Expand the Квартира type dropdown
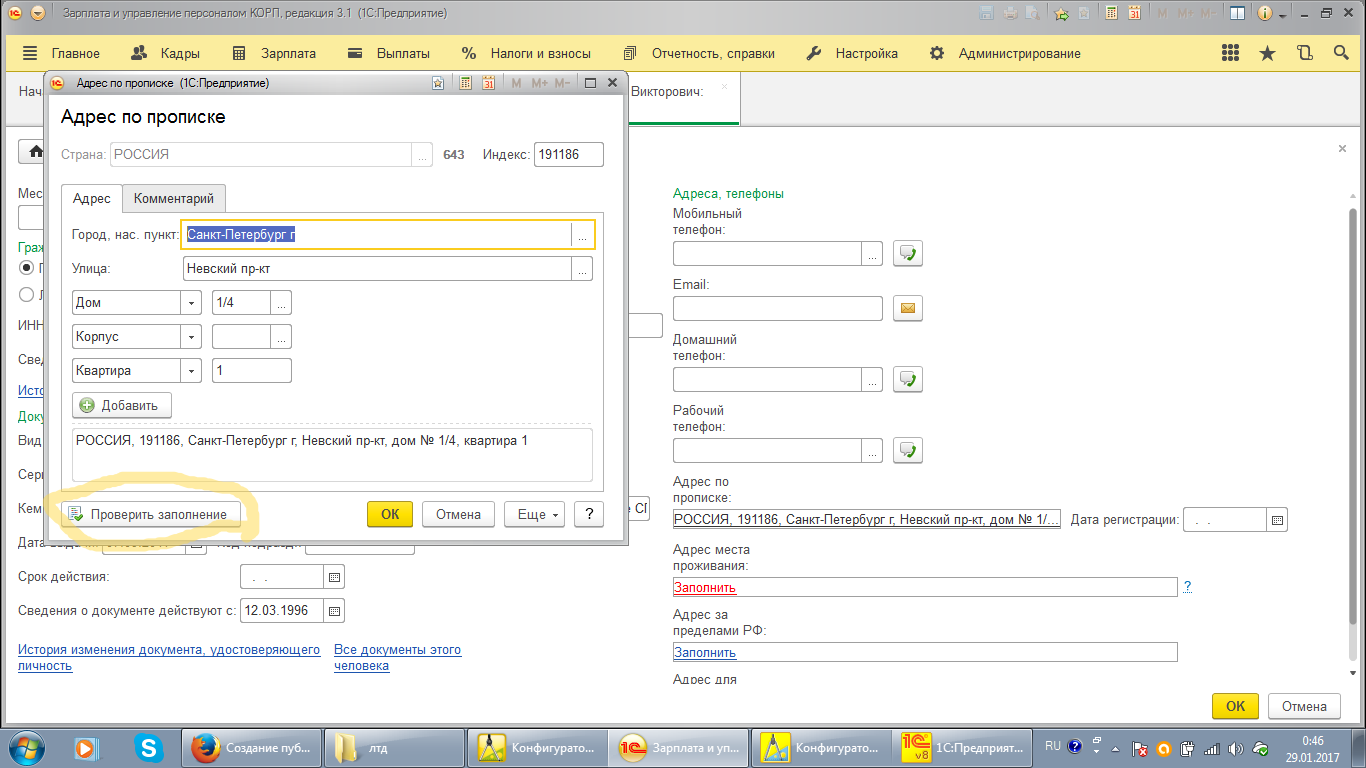1366x768 pixels. tap(191, 371)
